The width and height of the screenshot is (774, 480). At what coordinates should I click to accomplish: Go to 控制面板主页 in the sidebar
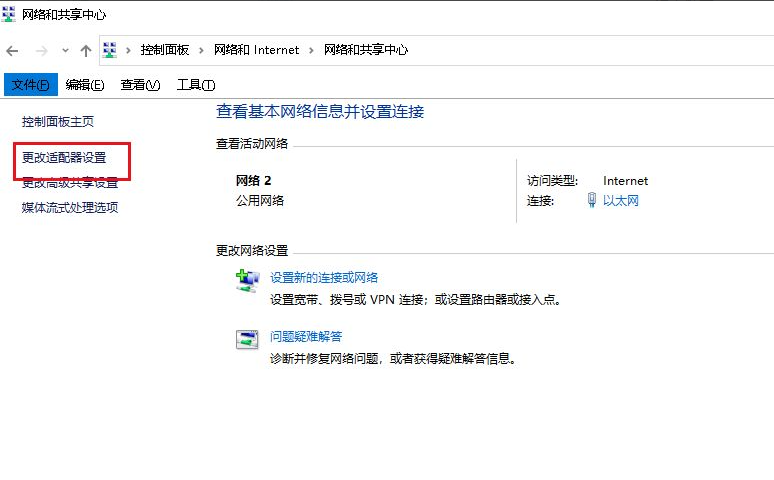pyautogui.click(x=58, y=122)
